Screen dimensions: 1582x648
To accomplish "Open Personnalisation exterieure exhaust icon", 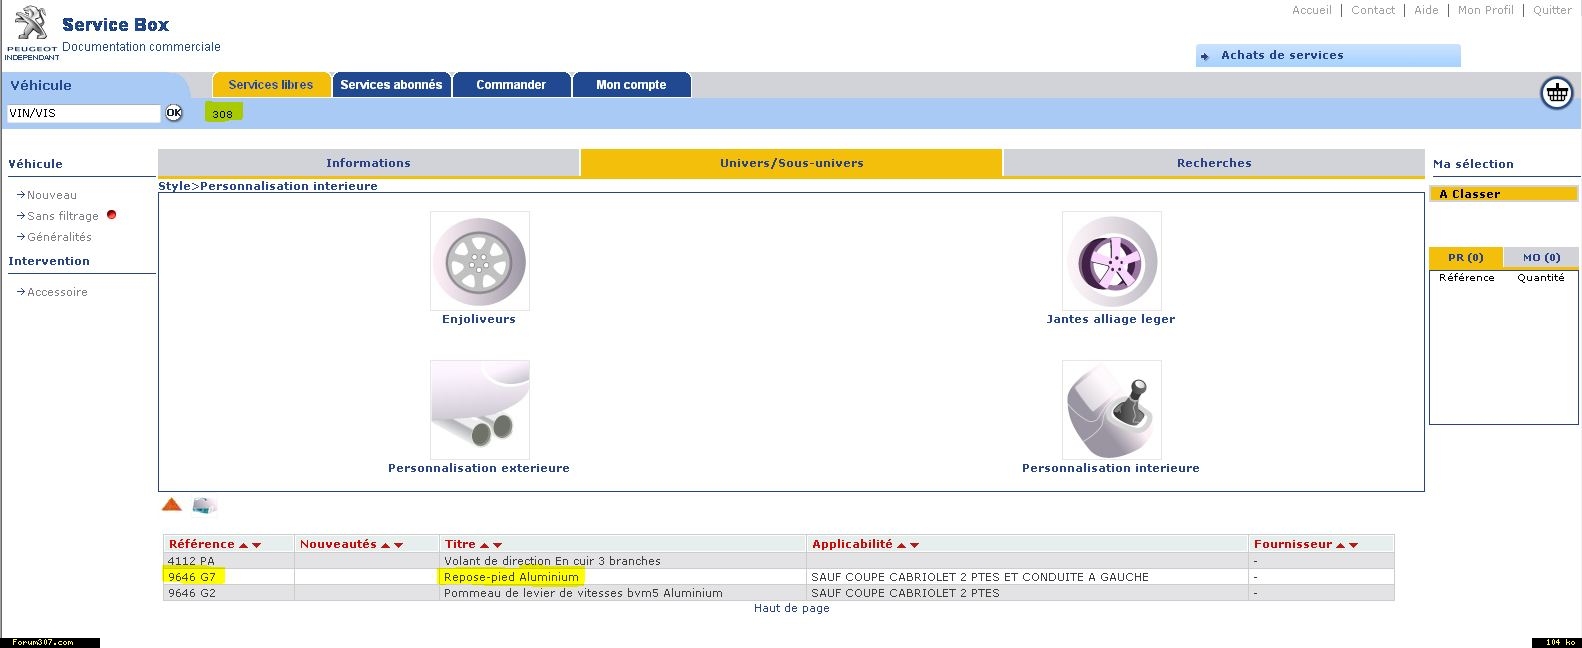I will point(479,410).
